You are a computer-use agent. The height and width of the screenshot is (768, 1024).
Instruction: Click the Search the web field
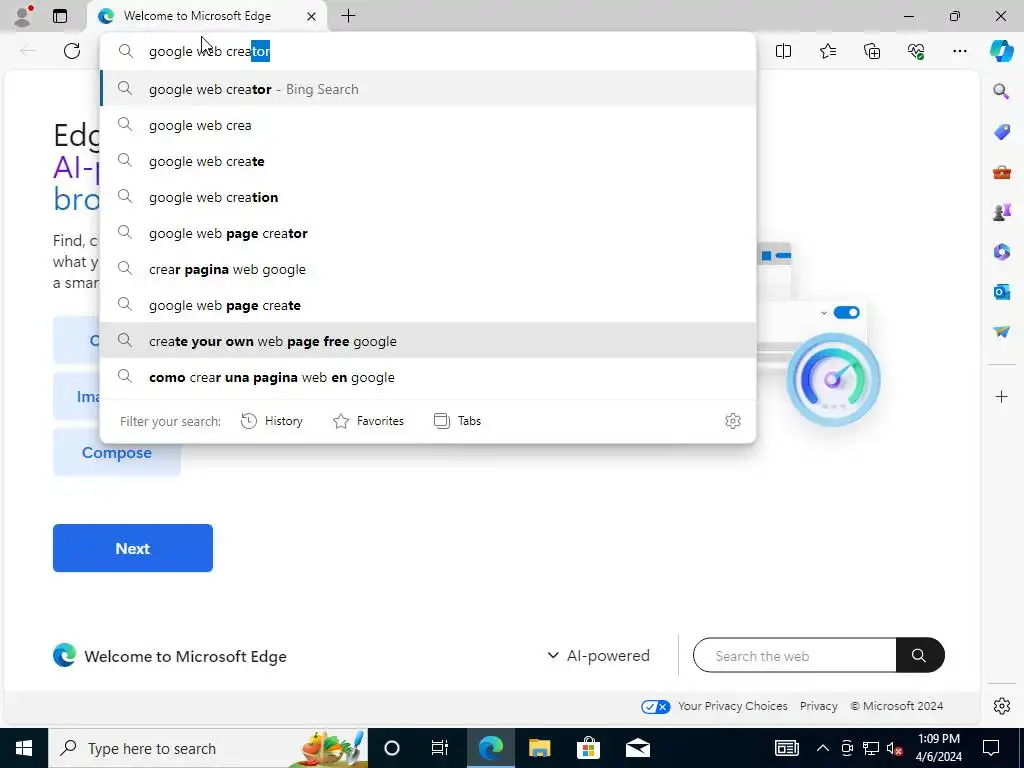tap(794, 656)
